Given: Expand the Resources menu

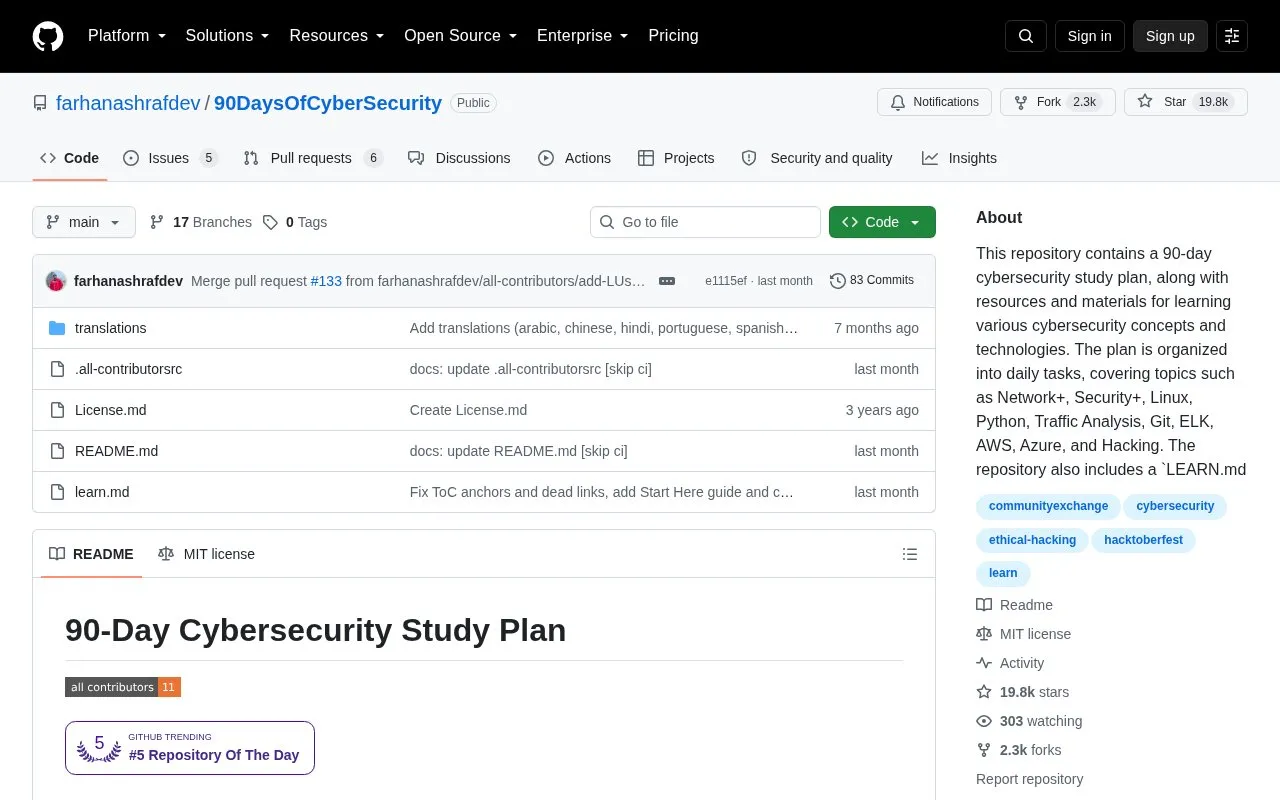Looking at the screenshot, I should tap(337, 36).
